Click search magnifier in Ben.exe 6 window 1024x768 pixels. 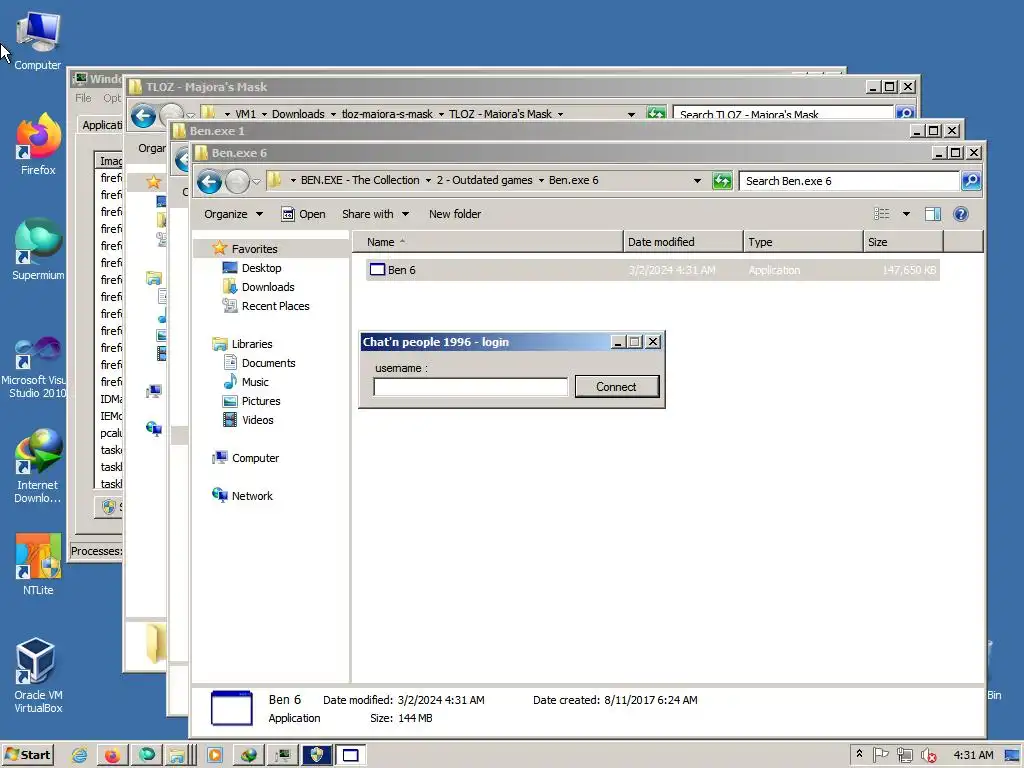971,181
